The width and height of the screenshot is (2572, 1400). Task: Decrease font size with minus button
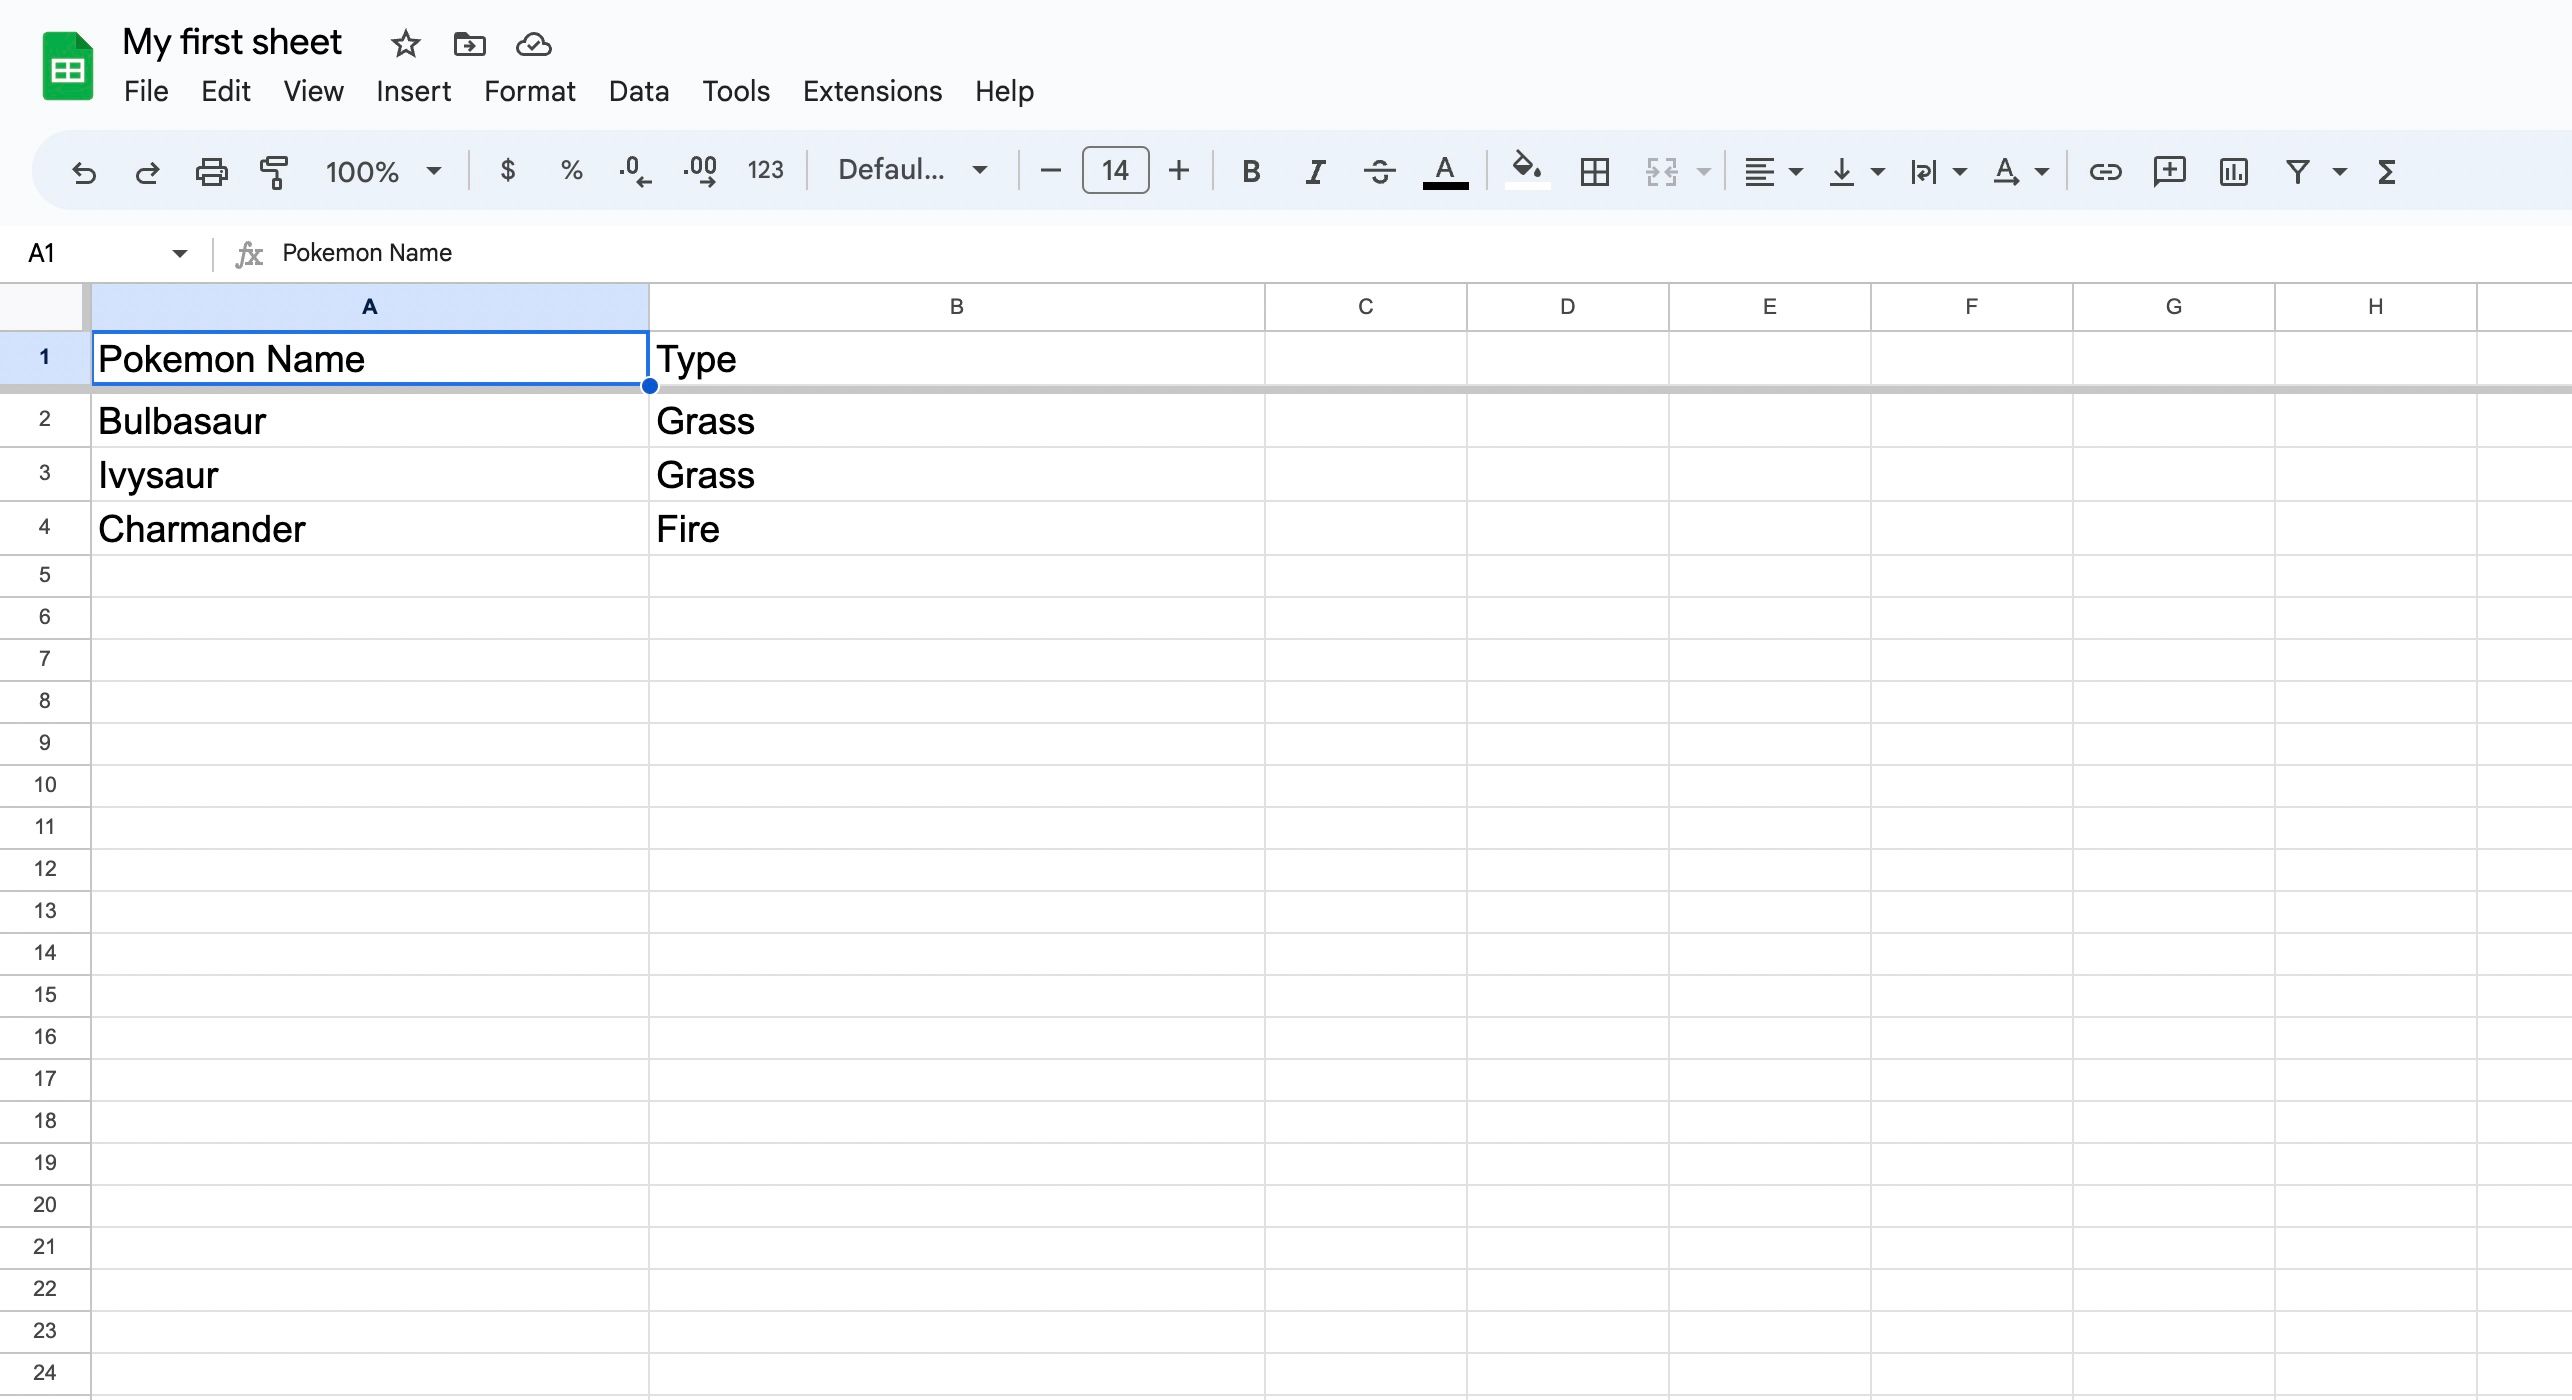pos(1050,171)
